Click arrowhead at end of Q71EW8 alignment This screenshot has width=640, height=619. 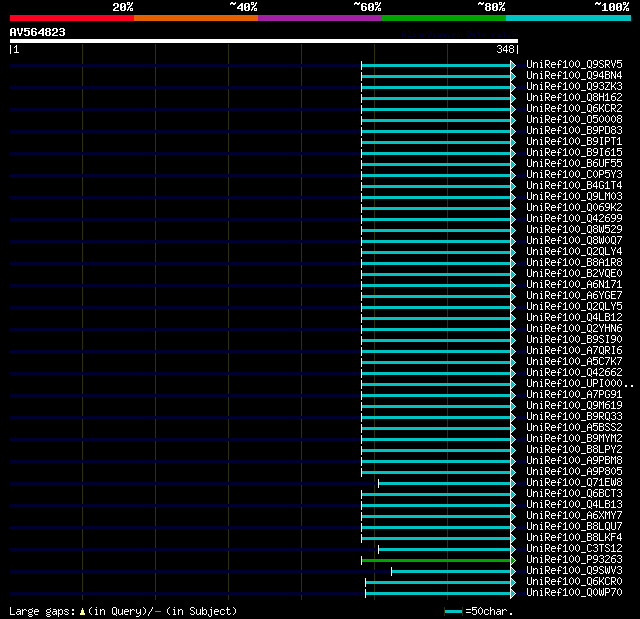click(513, 483)
